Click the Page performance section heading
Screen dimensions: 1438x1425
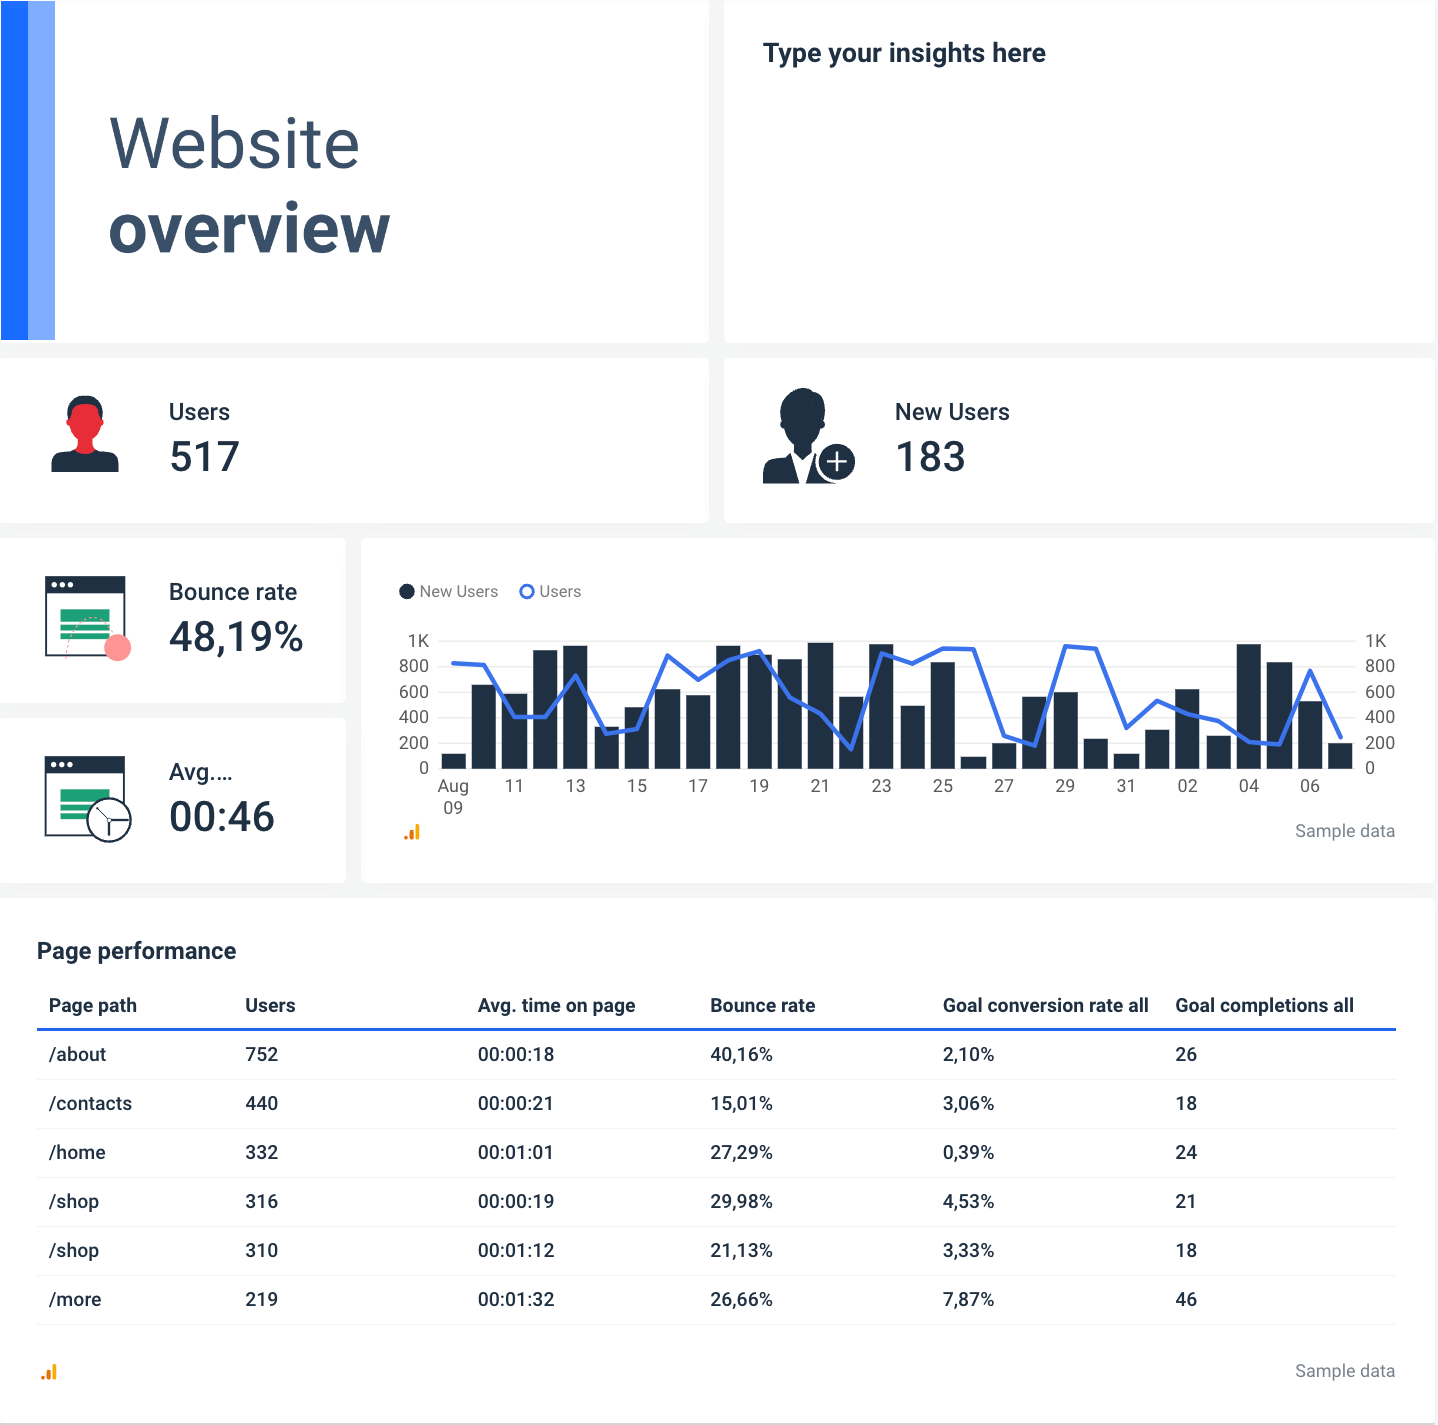(x=136, y=951)
